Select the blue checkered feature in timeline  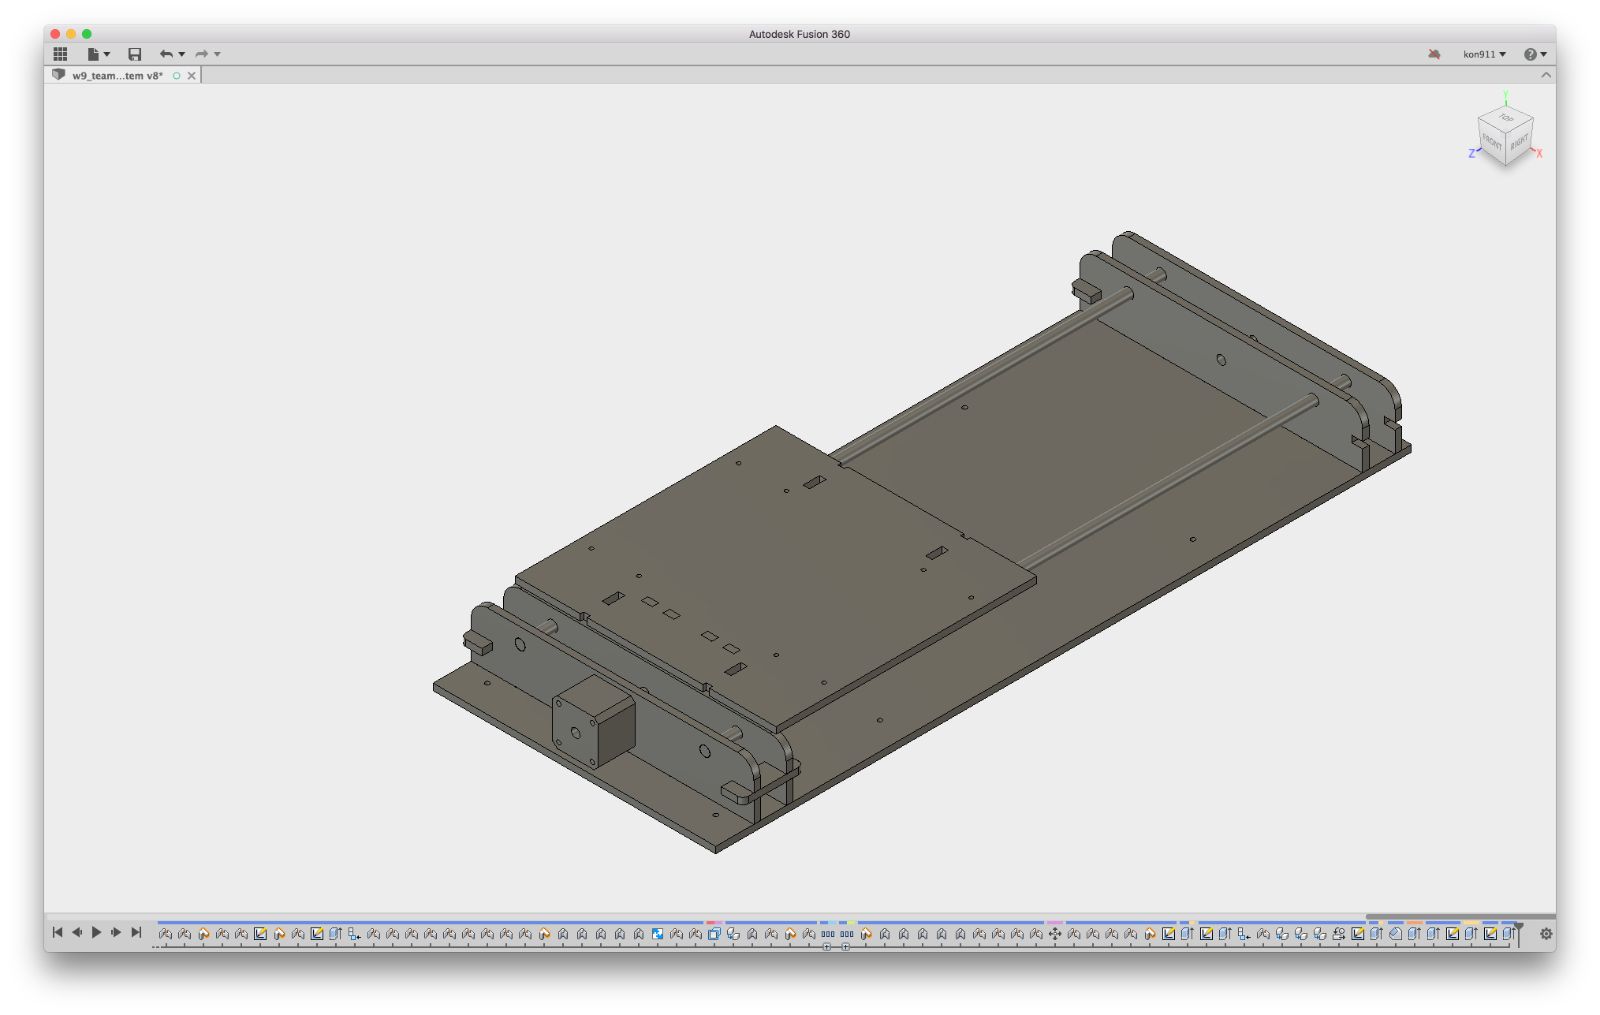[x=657, y=934]
